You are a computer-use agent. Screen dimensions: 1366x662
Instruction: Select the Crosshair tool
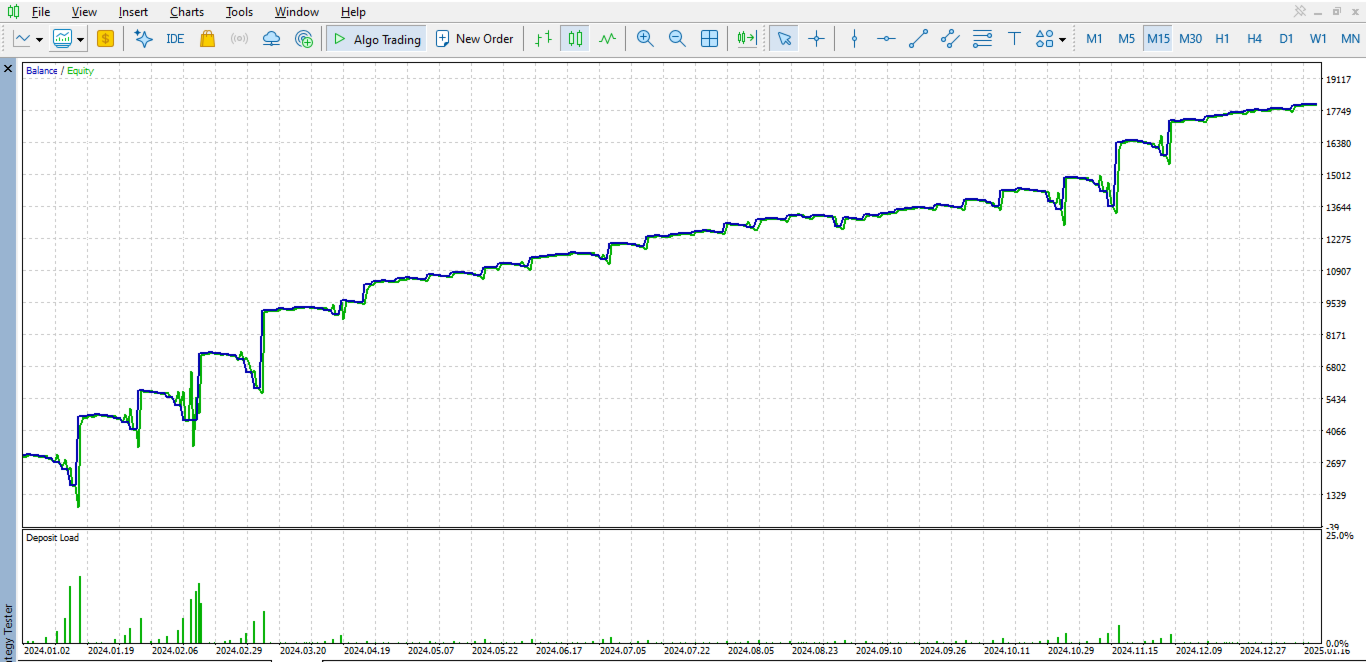tap(817, 39)
